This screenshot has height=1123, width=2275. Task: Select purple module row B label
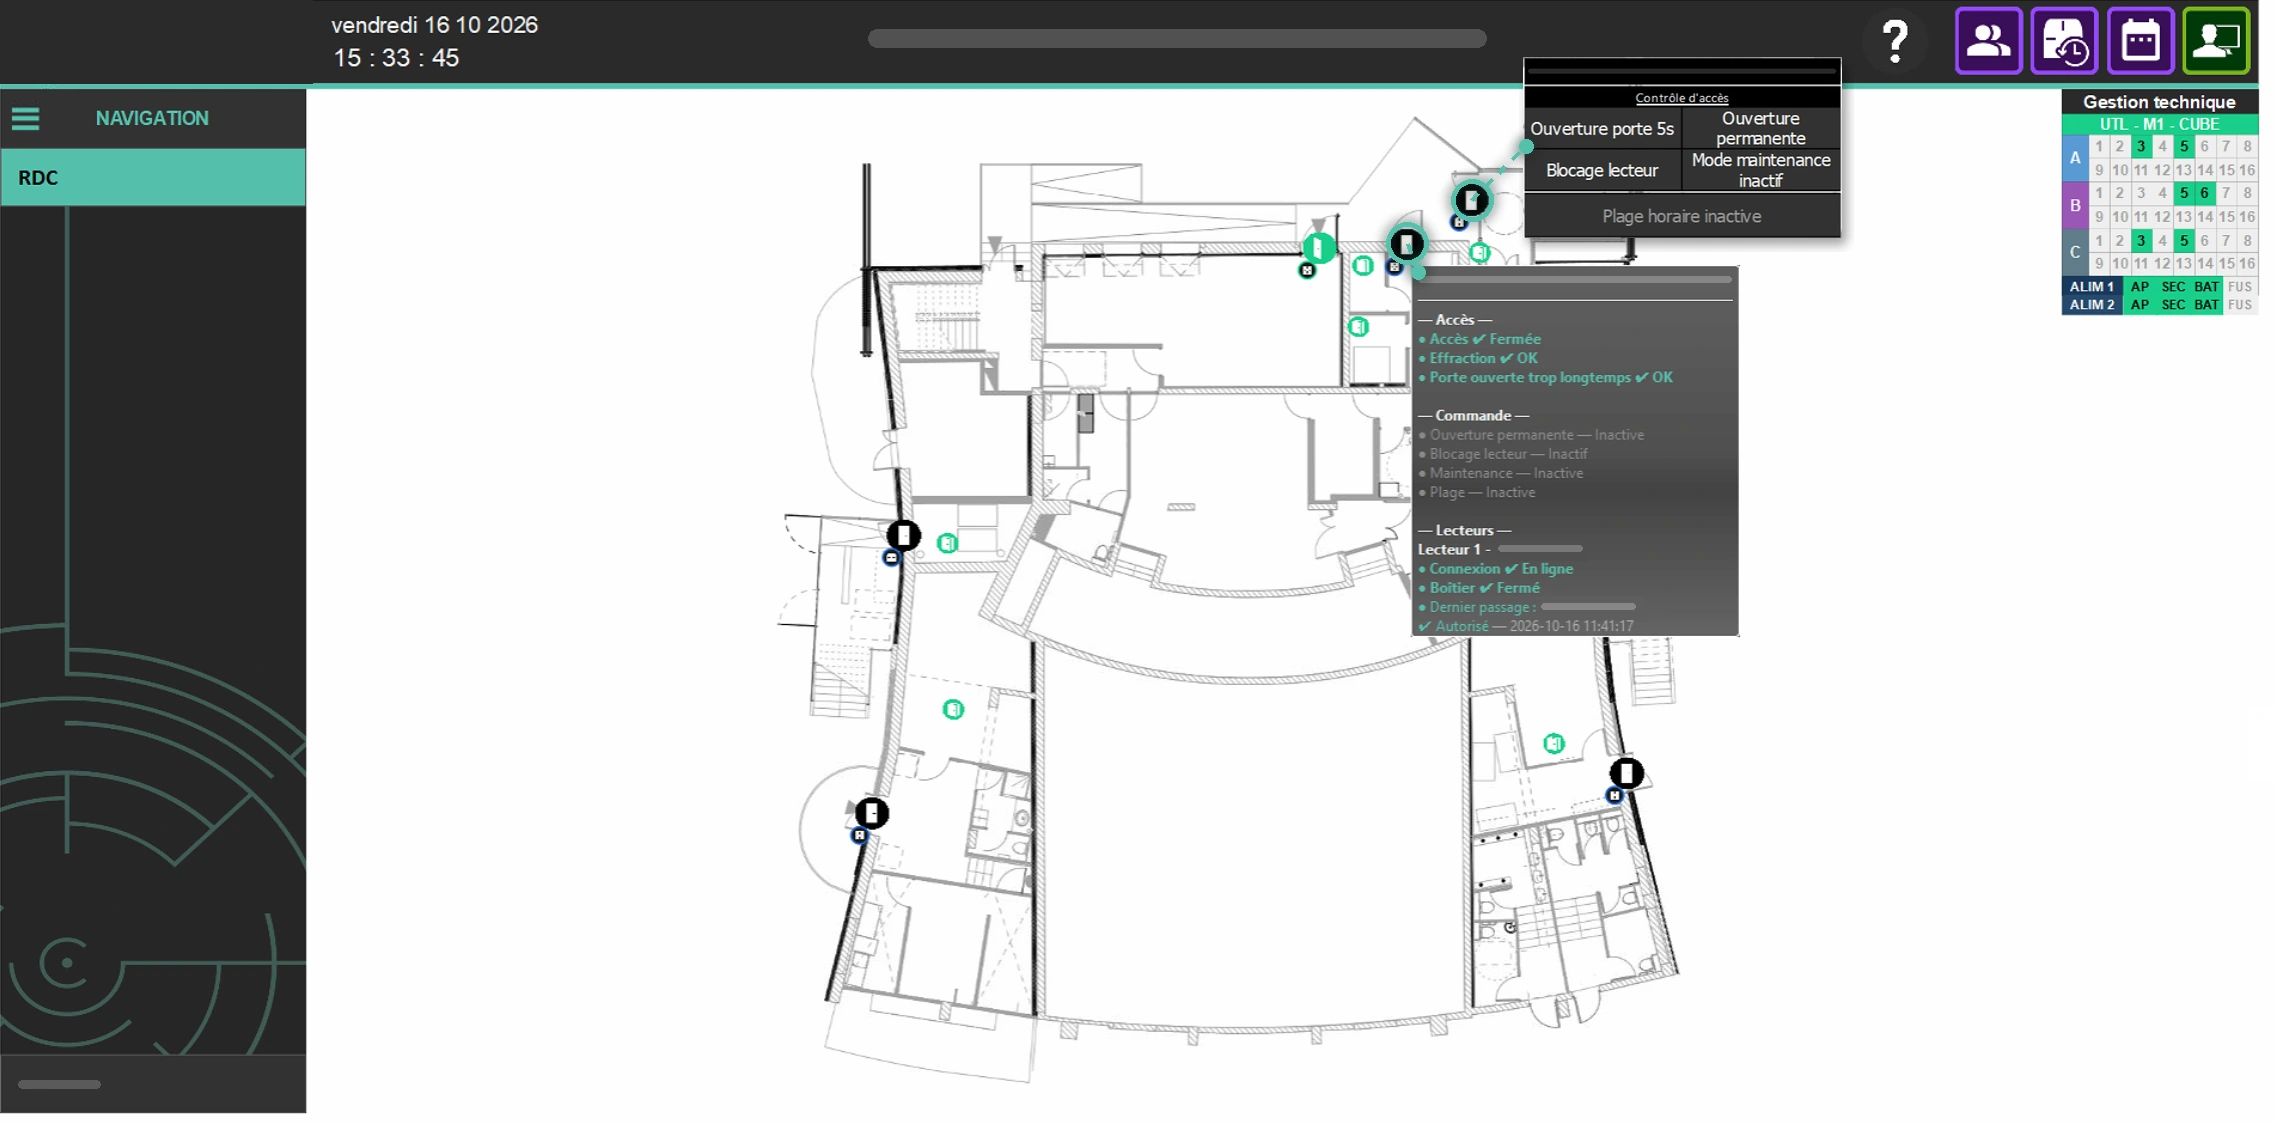point(2075,205)
